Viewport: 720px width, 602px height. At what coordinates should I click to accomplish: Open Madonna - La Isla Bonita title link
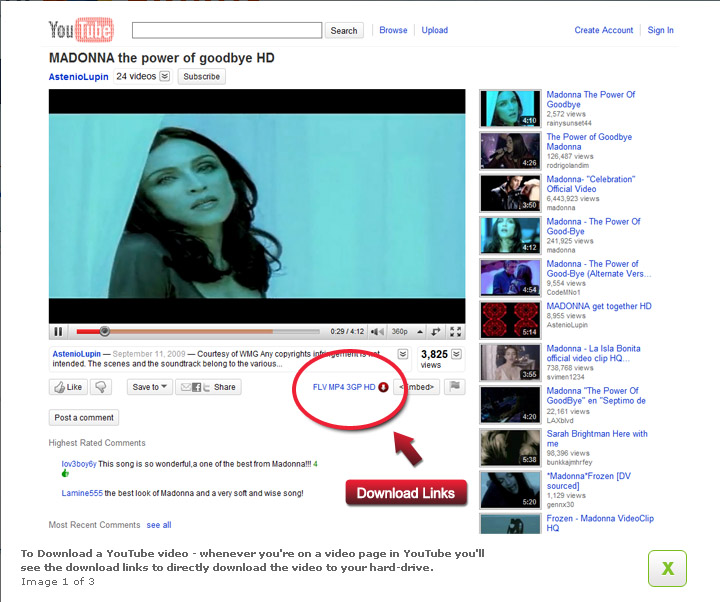pyautogui.click(x=593, y=353)
